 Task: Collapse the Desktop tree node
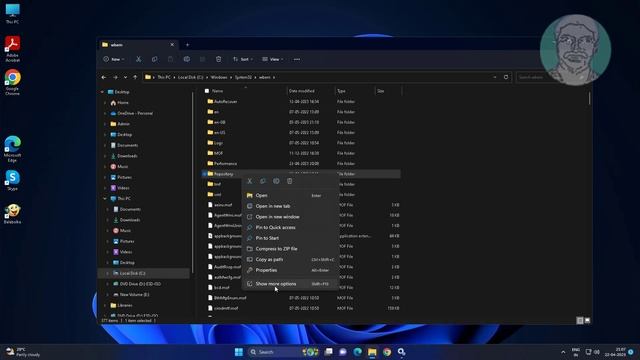102,92
